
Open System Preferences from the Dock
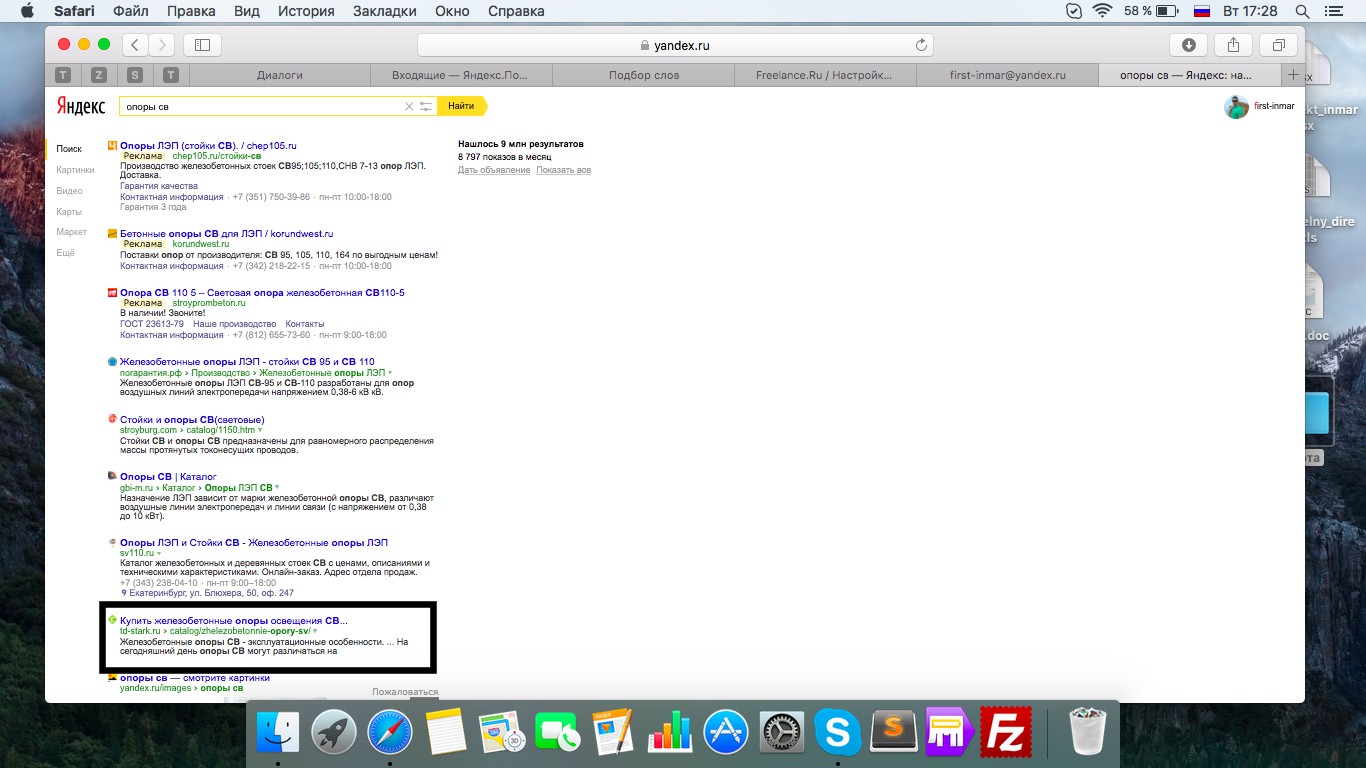pos(781,733)
